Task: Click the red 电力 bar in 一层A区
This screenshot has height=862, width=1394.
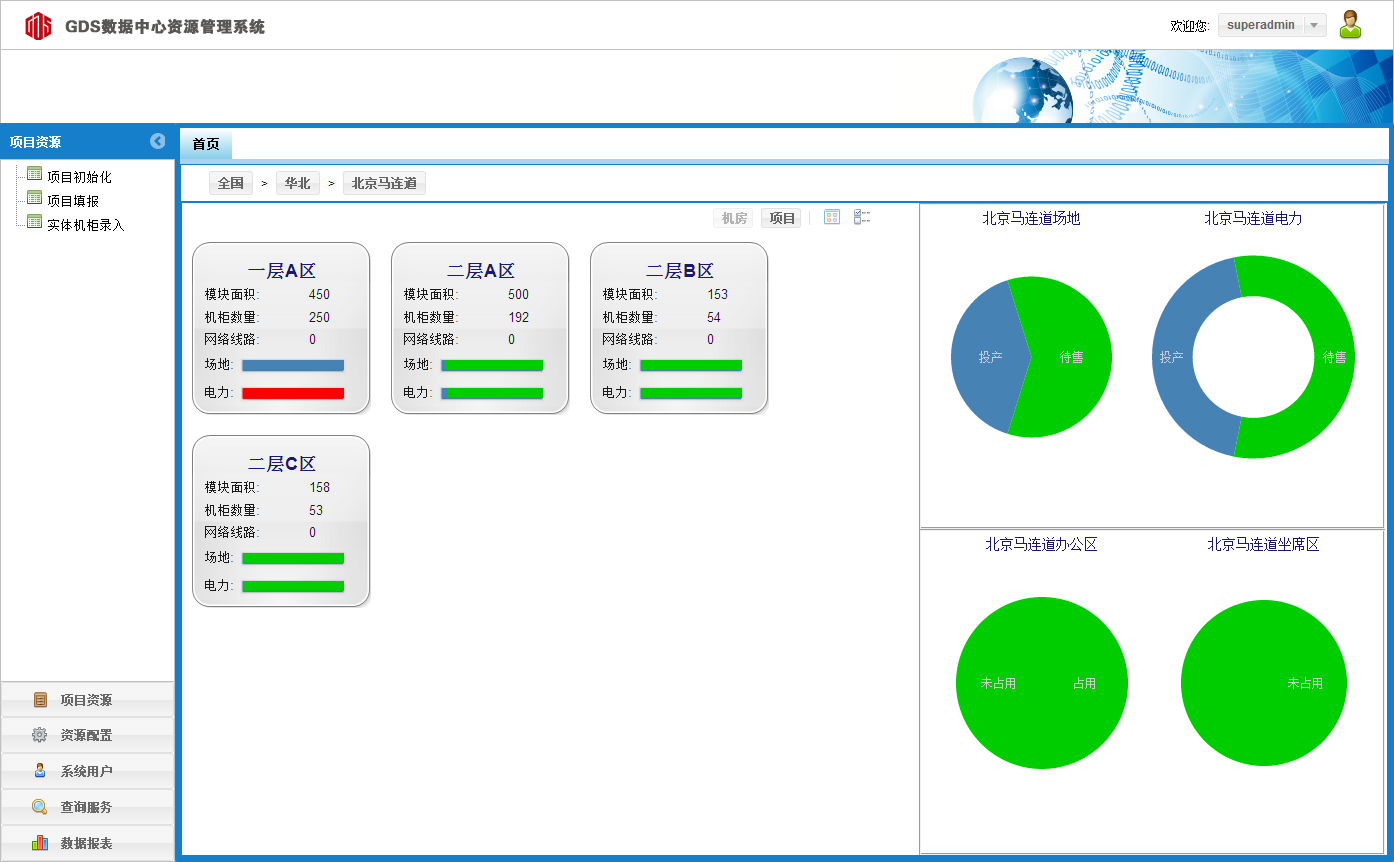Action: coord(293,393)
